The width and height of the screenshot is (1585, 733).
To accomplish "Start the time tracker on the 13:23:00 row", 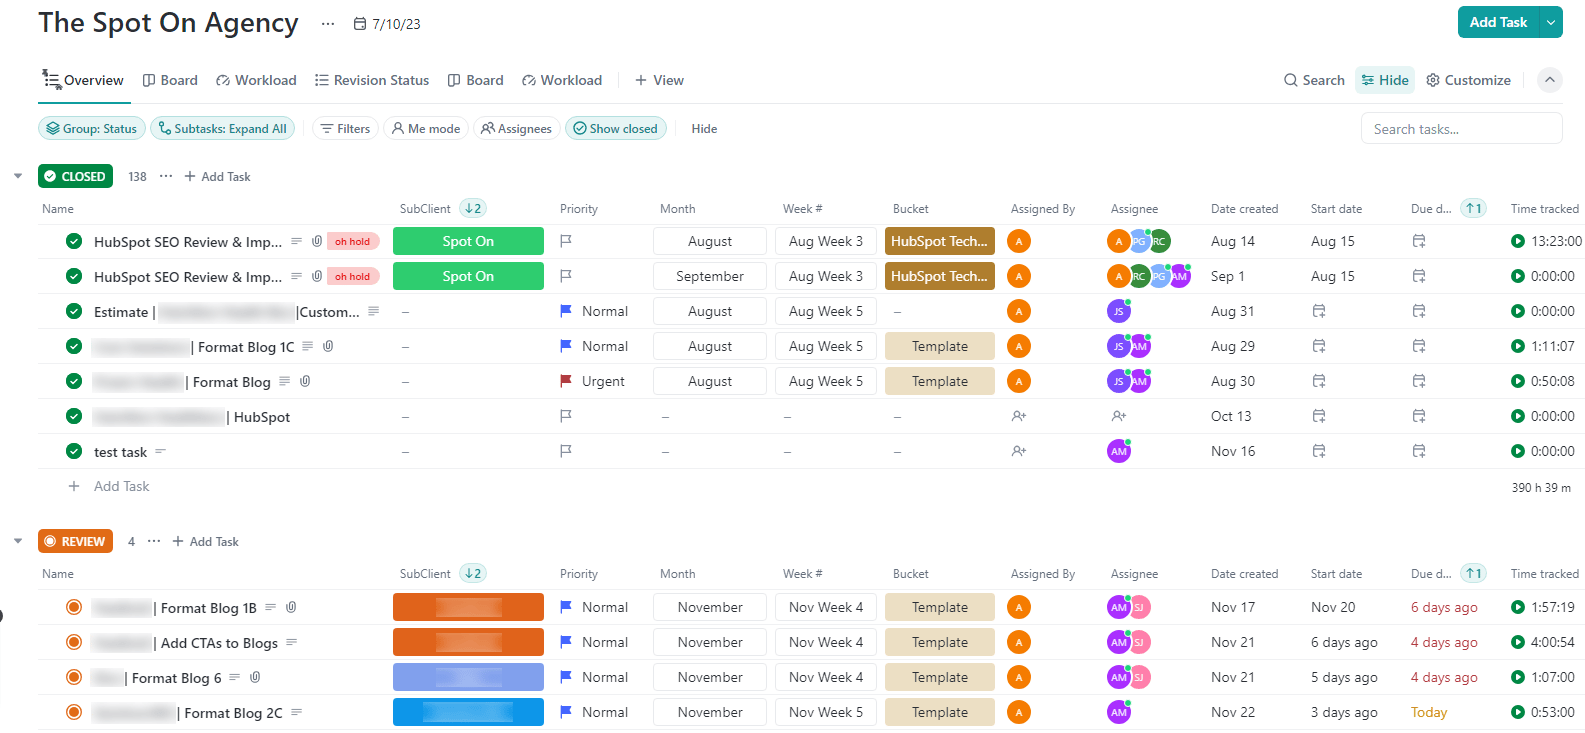I will [x=1518, y=241].
